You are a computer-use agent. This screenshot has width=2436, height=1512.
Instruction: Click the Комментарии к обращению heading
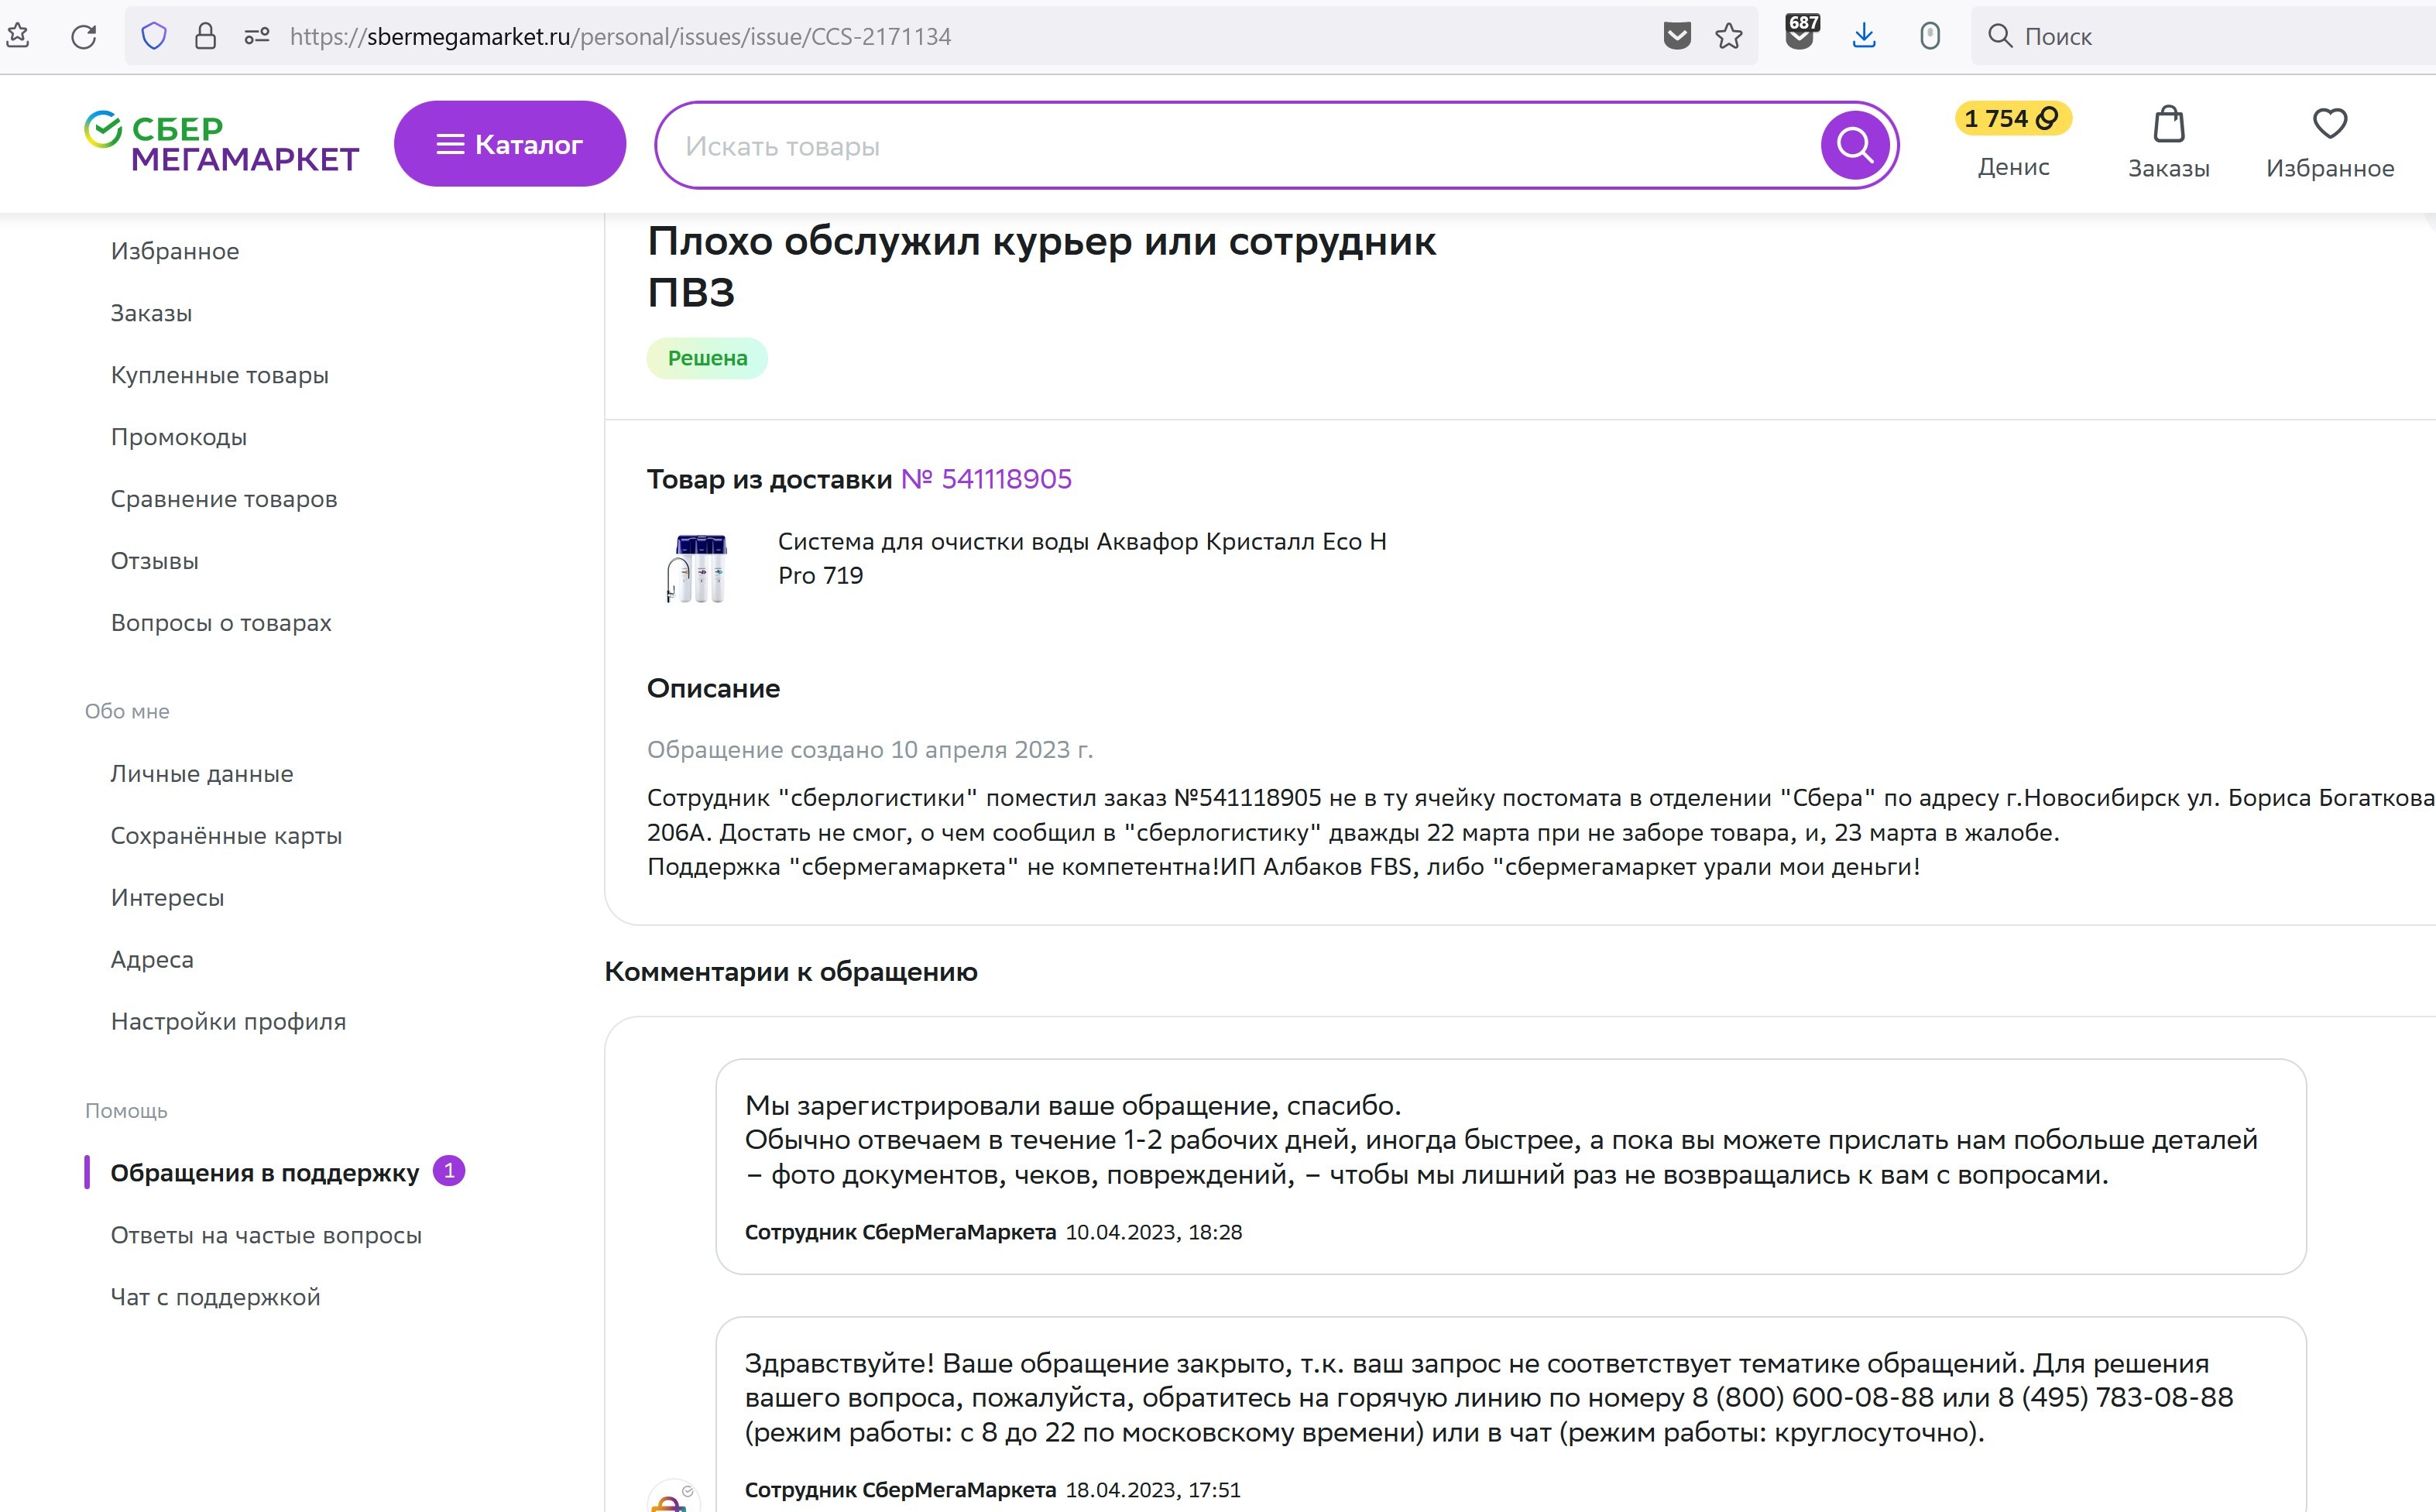(791, 972)
